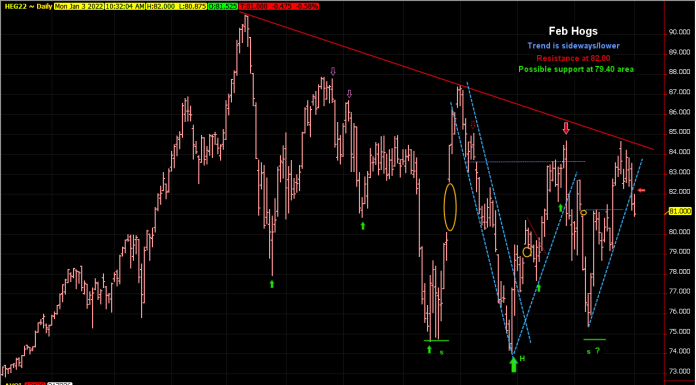
Task: Click the 85.000 price axis label
Action: [x=680, y=132]
